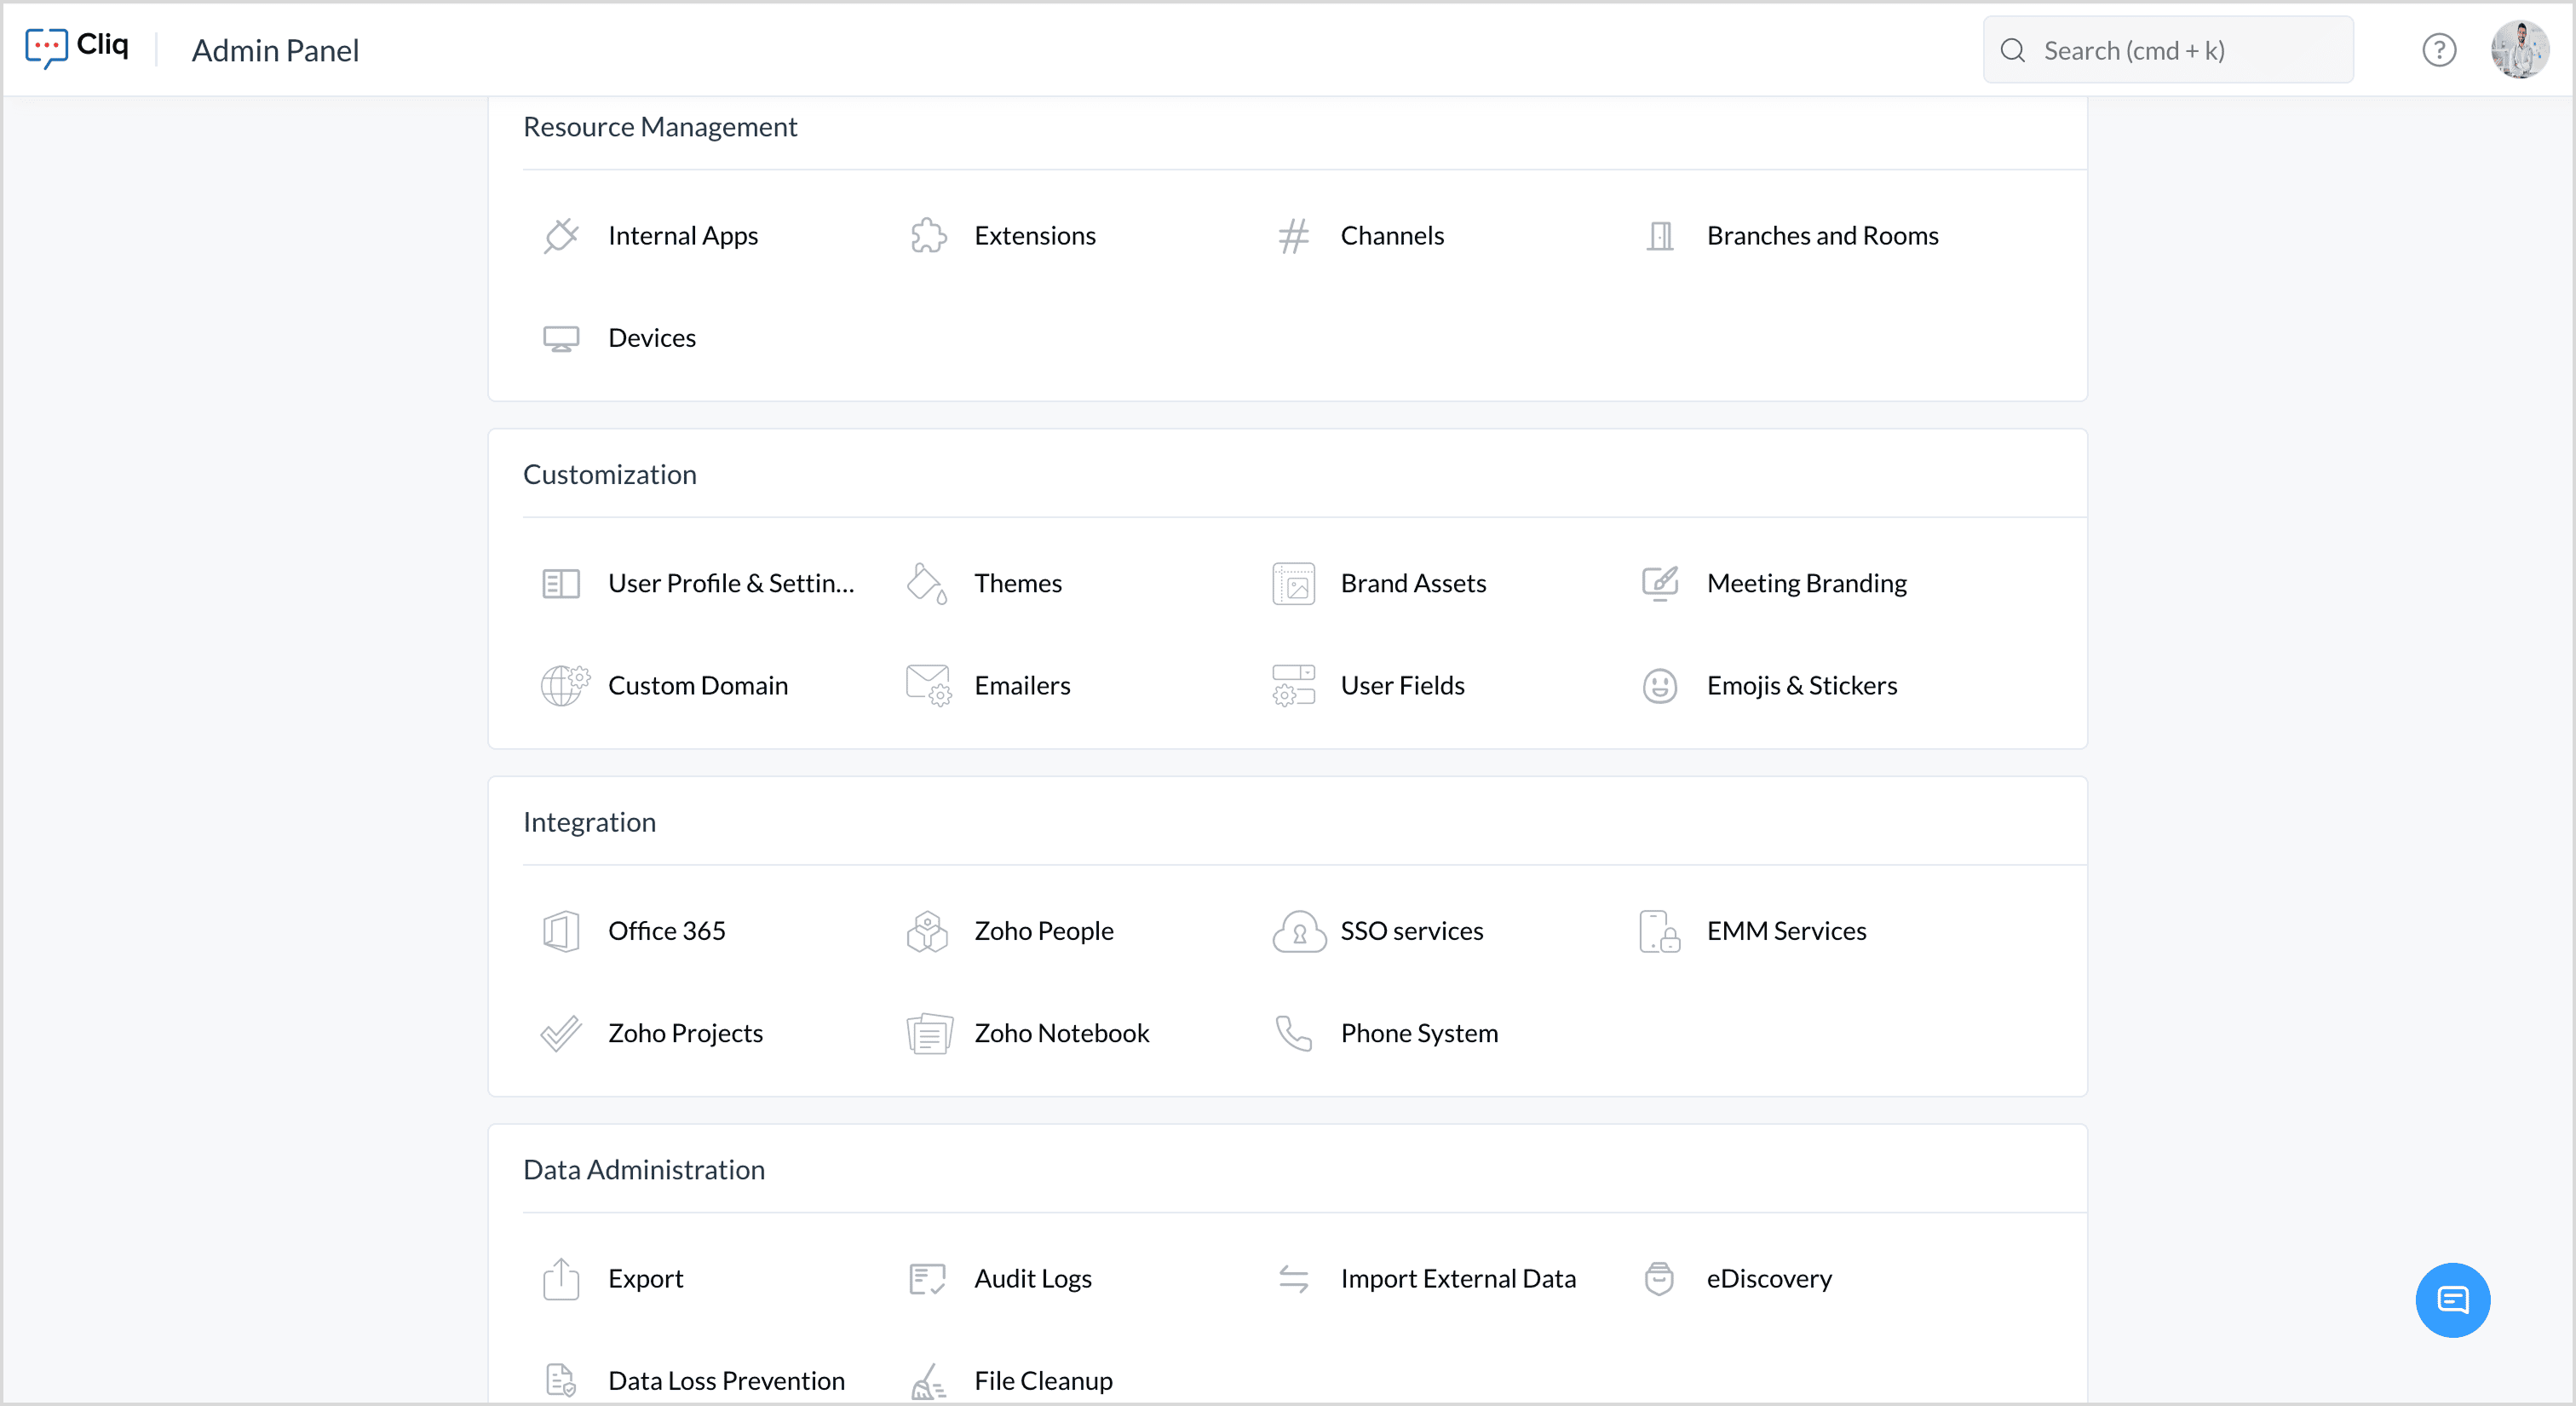
Task: Open Zoho People integration
Action: (1044, 931)
